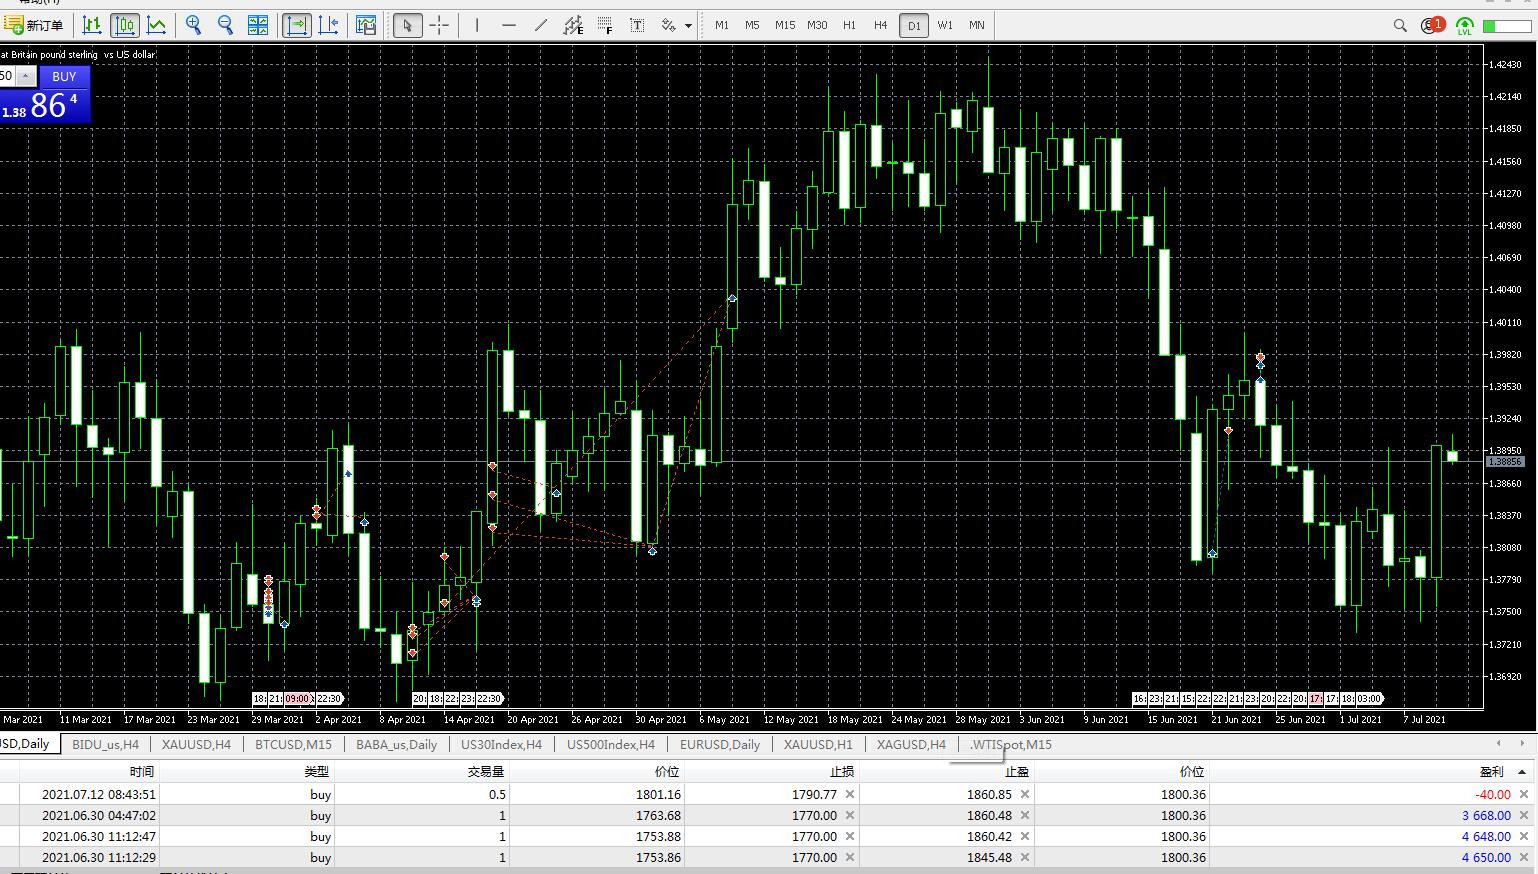The height and width of the screenshot is (874, 1538).
Task: Click BUY on the one-click panel
Action: point(64,76)
